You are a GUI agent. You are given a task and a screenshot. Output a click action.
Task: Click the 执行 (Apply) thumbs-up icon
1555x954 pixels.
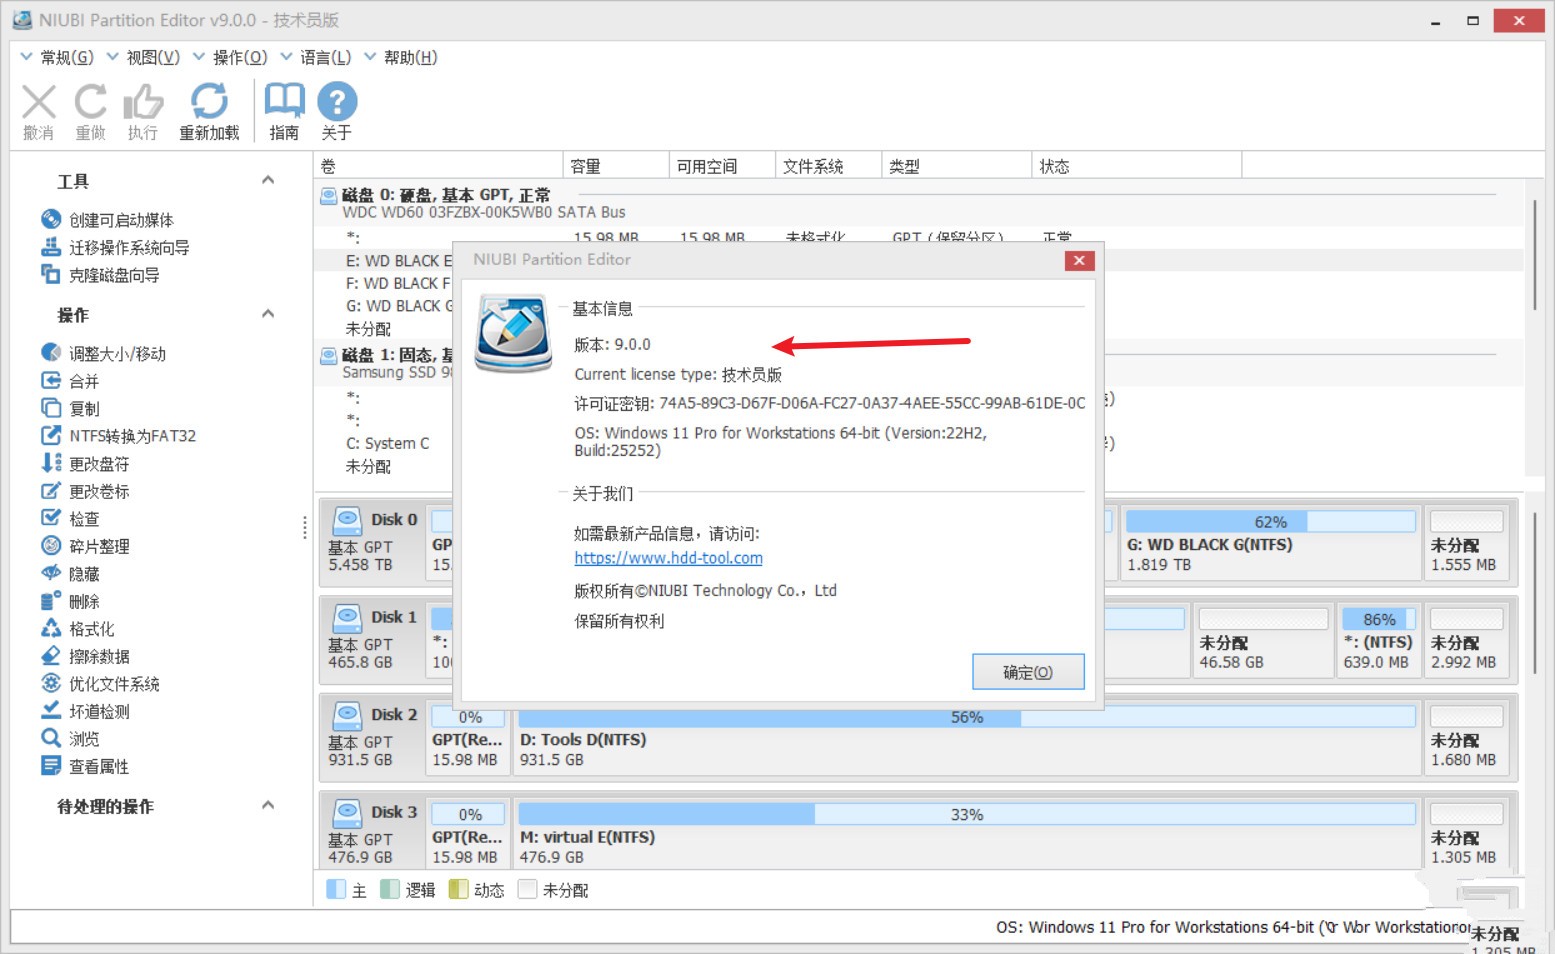(x=143, y=102)
